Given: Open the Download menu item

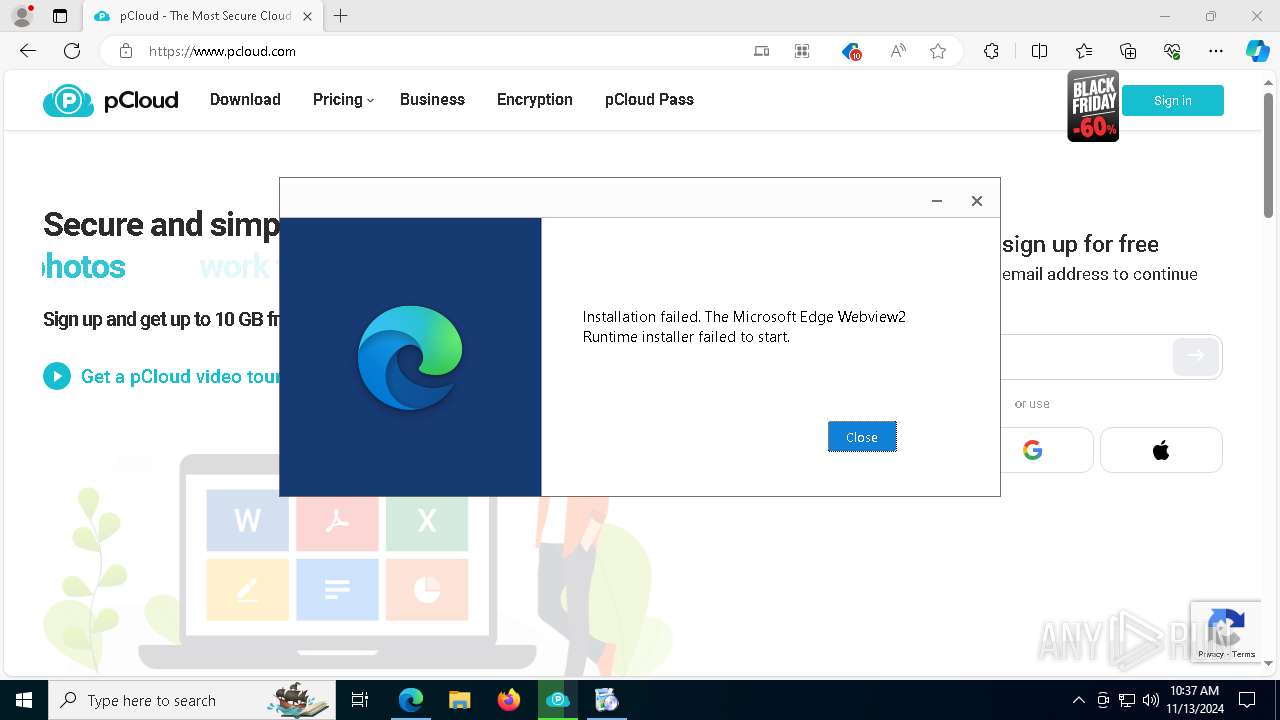Looking at the screenshot, I should click(245, 99).
